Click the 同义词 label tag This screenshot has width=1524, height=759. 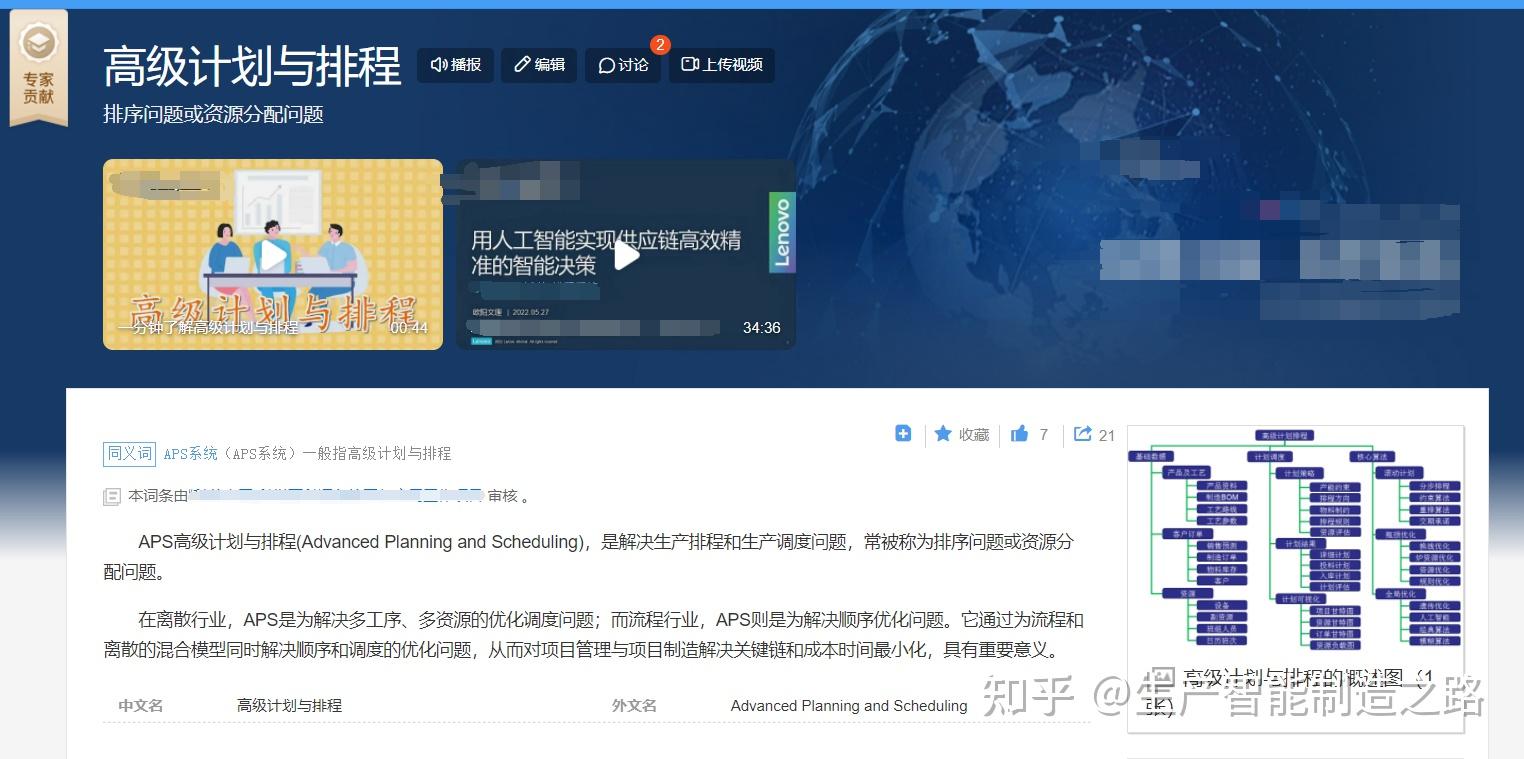coord(129,453)
